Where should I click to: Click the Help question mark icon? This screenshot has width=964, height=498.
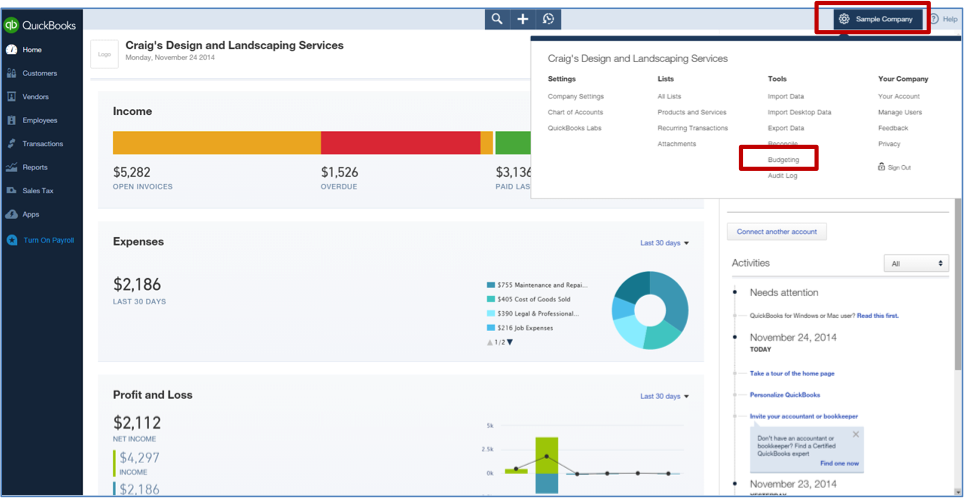tap(934, 19)
